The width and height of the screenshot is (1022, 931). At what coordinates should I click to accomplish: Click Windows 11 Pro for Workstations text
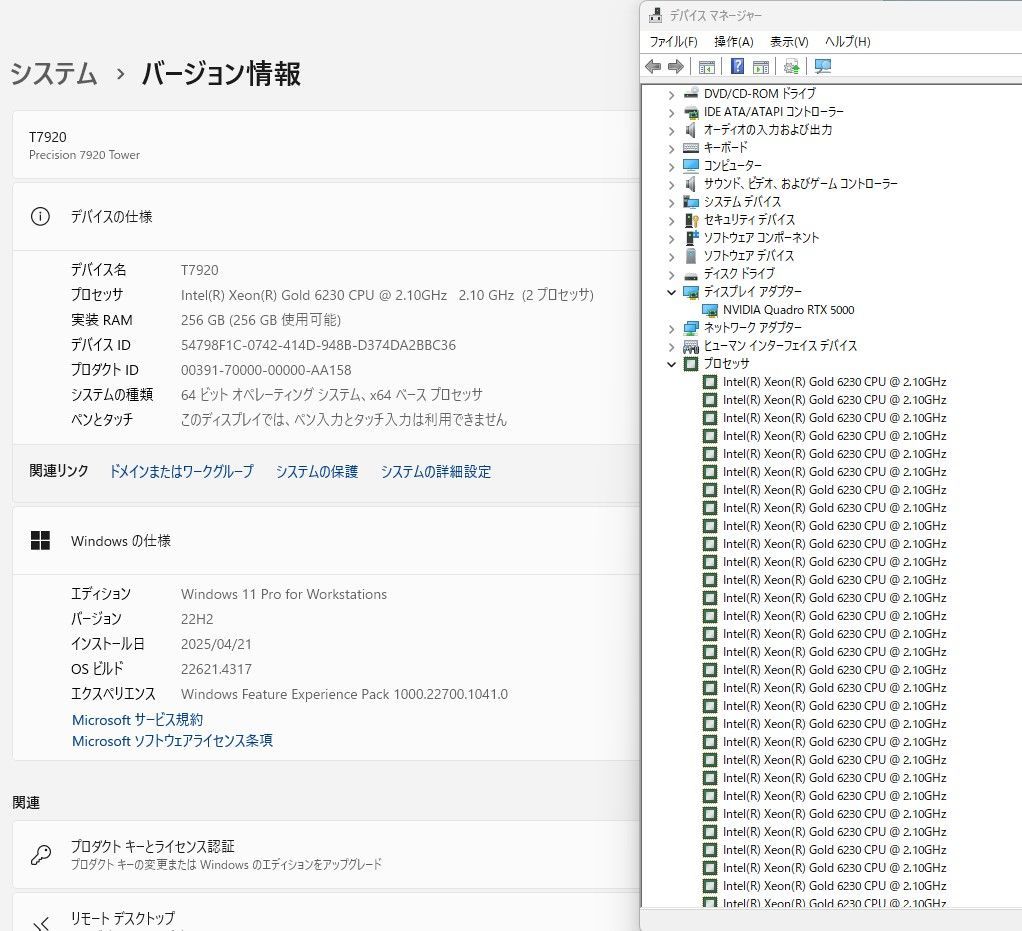click(284, 594)
